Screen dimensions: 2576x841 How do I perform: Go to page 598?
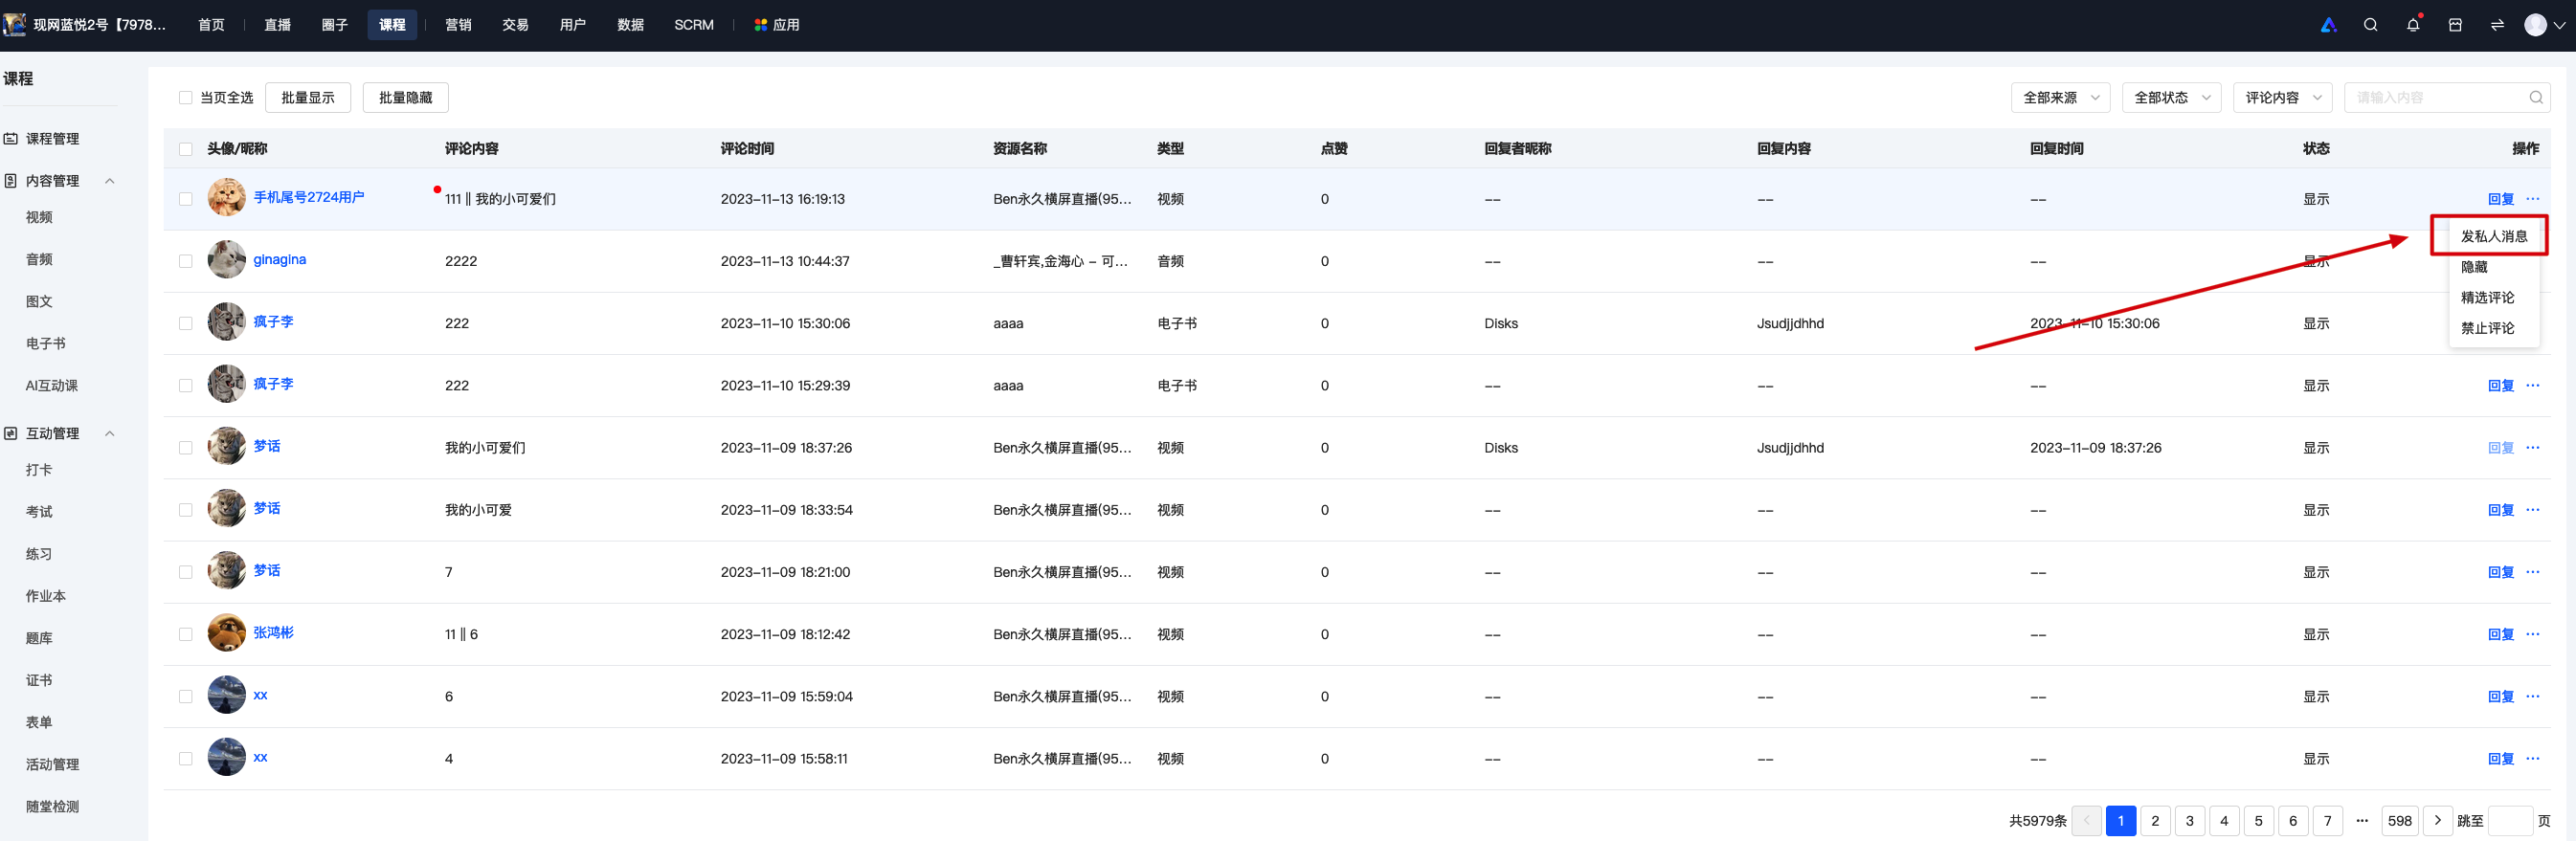(x=2399, y=820)
